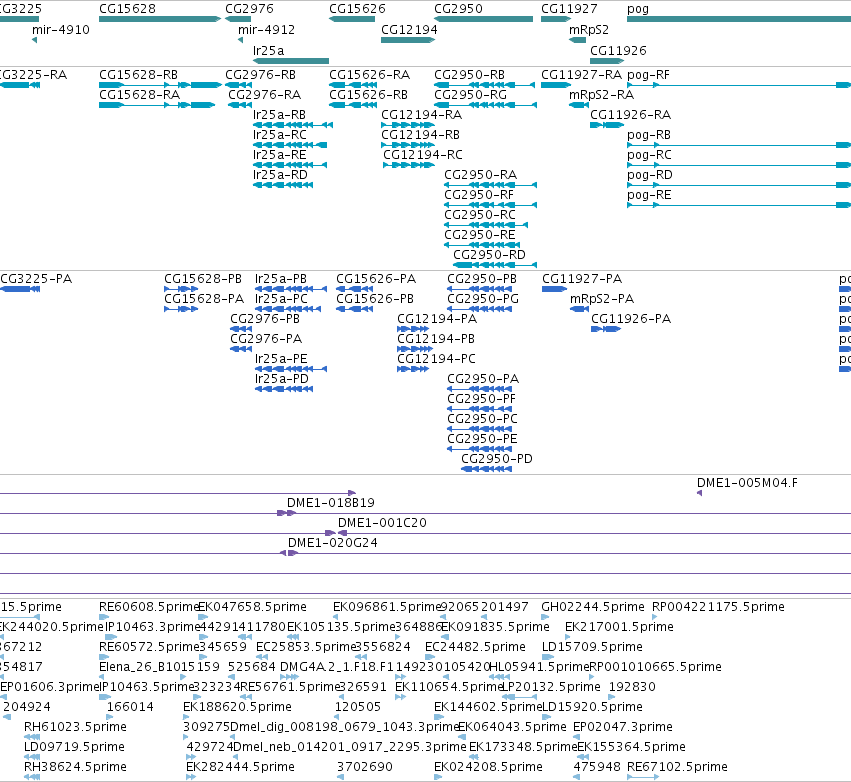Viewport: 851px width, 782px height.
Task: Select EST RH38624.5prime
Action: coord(75,767)
